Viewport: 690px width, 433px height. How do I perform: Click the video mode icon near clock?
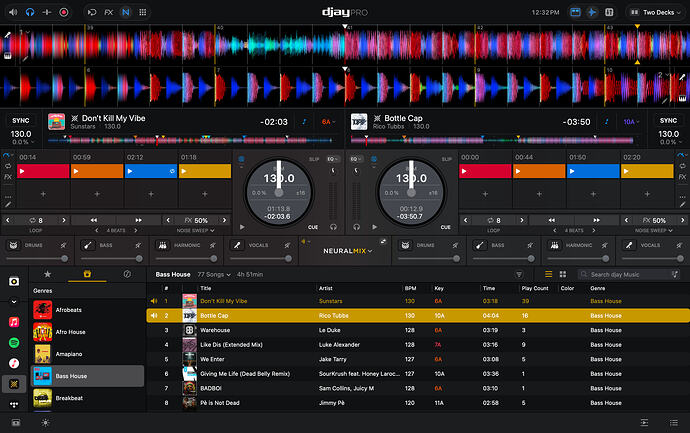point(575,12)
